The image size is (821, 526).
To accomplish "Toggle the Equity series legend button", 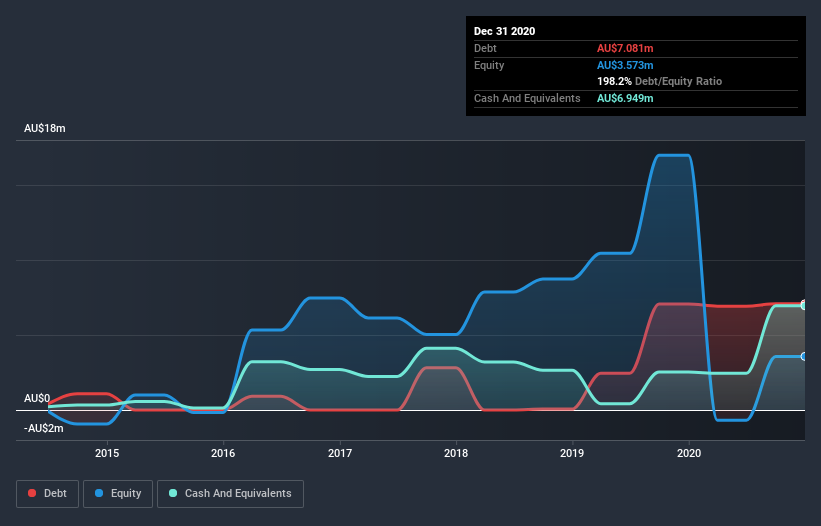I will 118,494.
